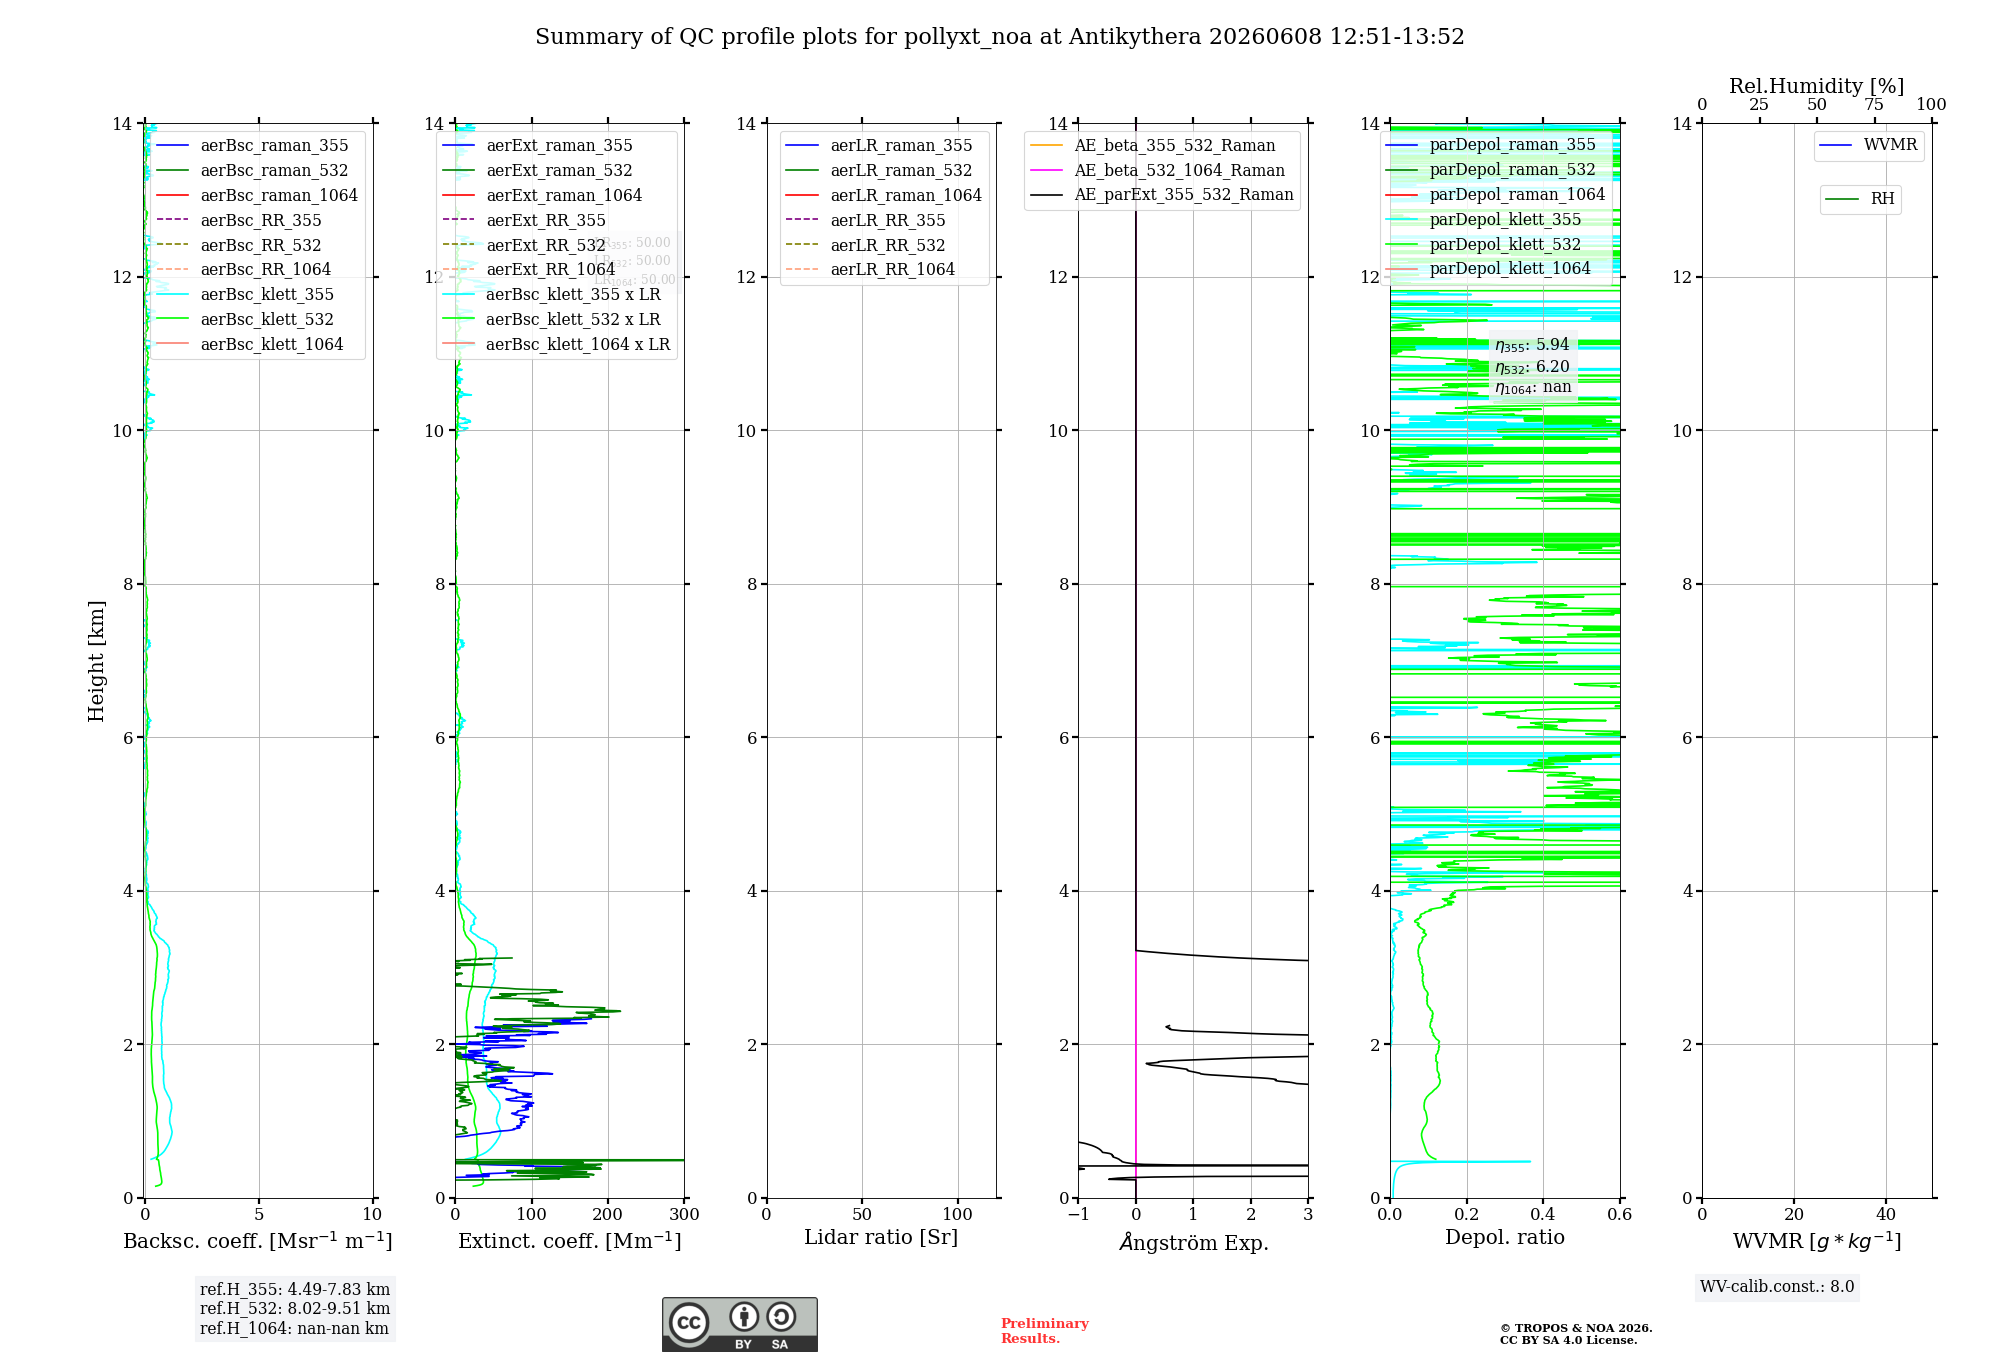The image size is (2000, 1360).
Task: Pick legend entry aerLR_raman_355
Action: pos(879,146)
